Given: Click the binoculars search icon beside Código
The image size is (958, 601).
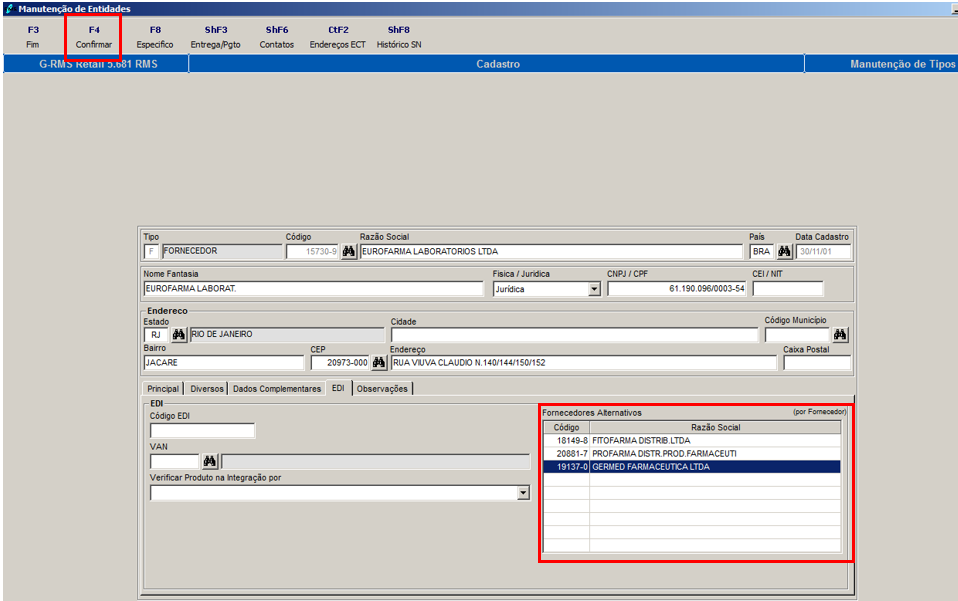Looking at the screenshot, I should (x=349, y=251).
